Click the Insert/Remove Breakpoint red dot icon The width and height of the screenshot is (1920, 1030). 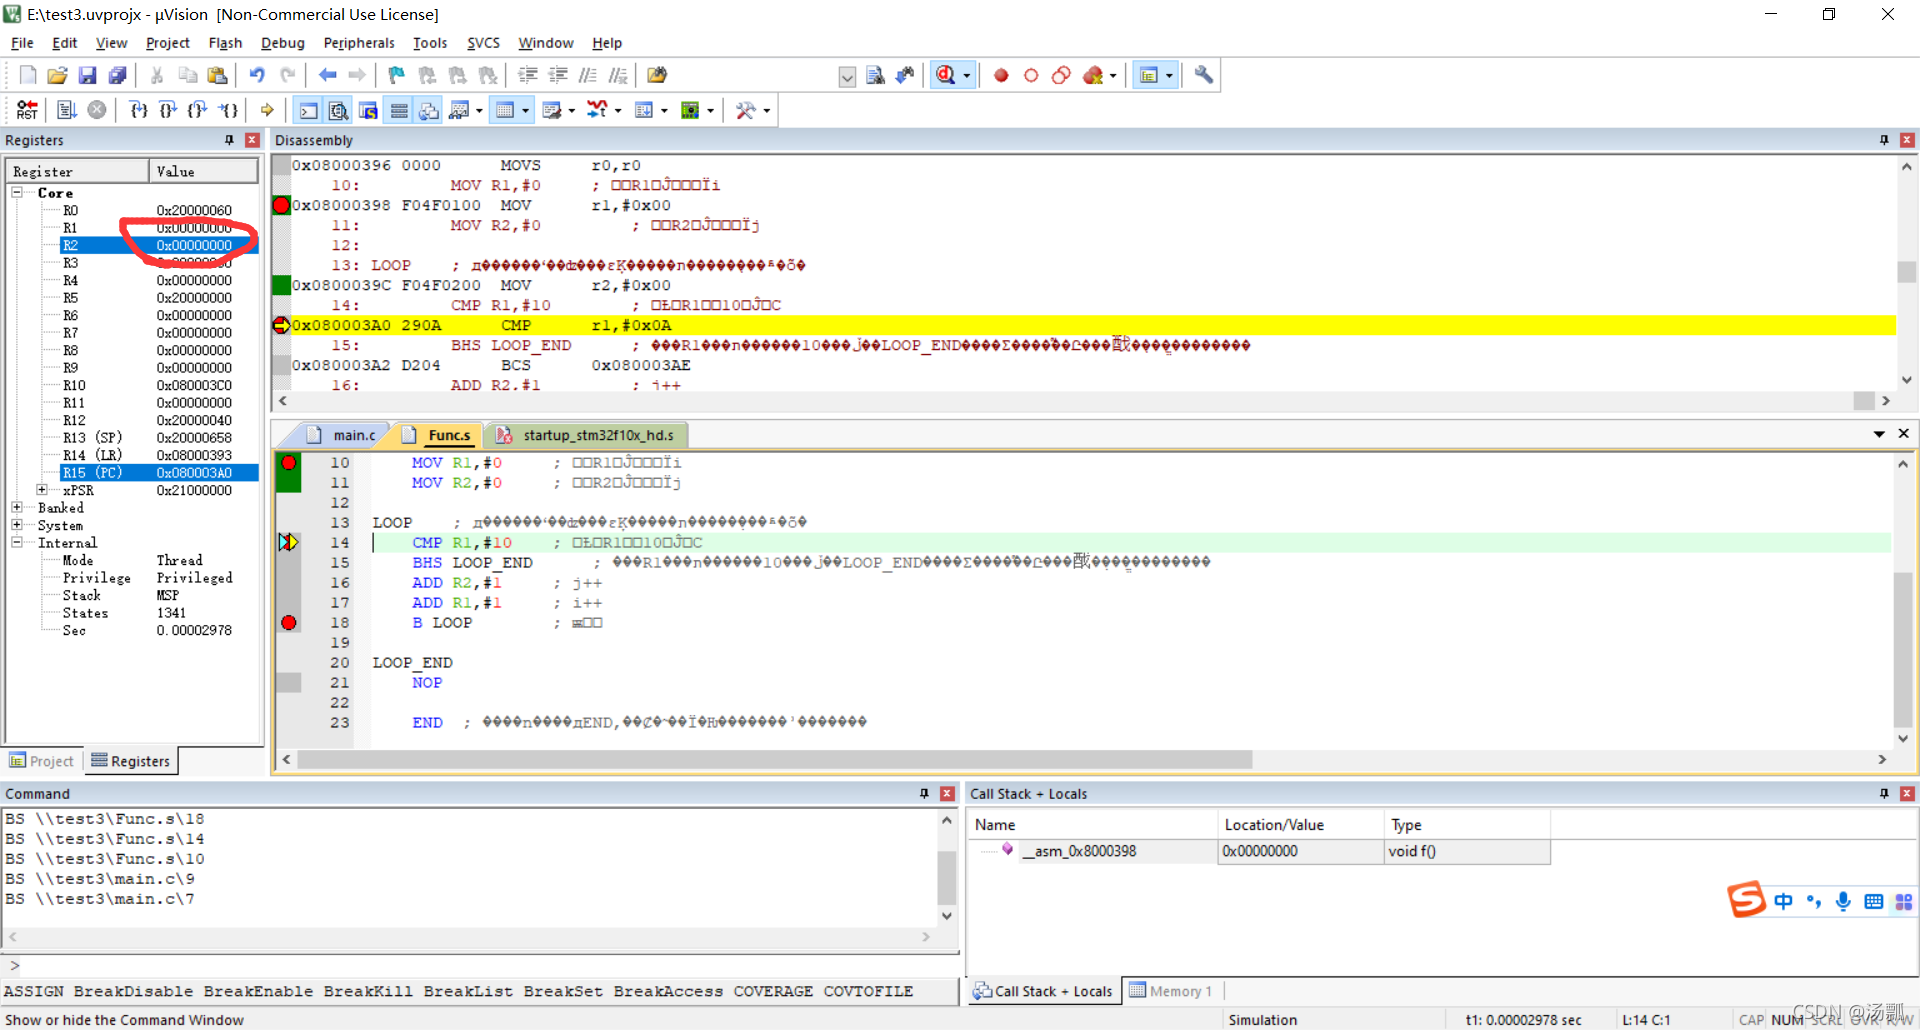click(x=1001, y=75)
